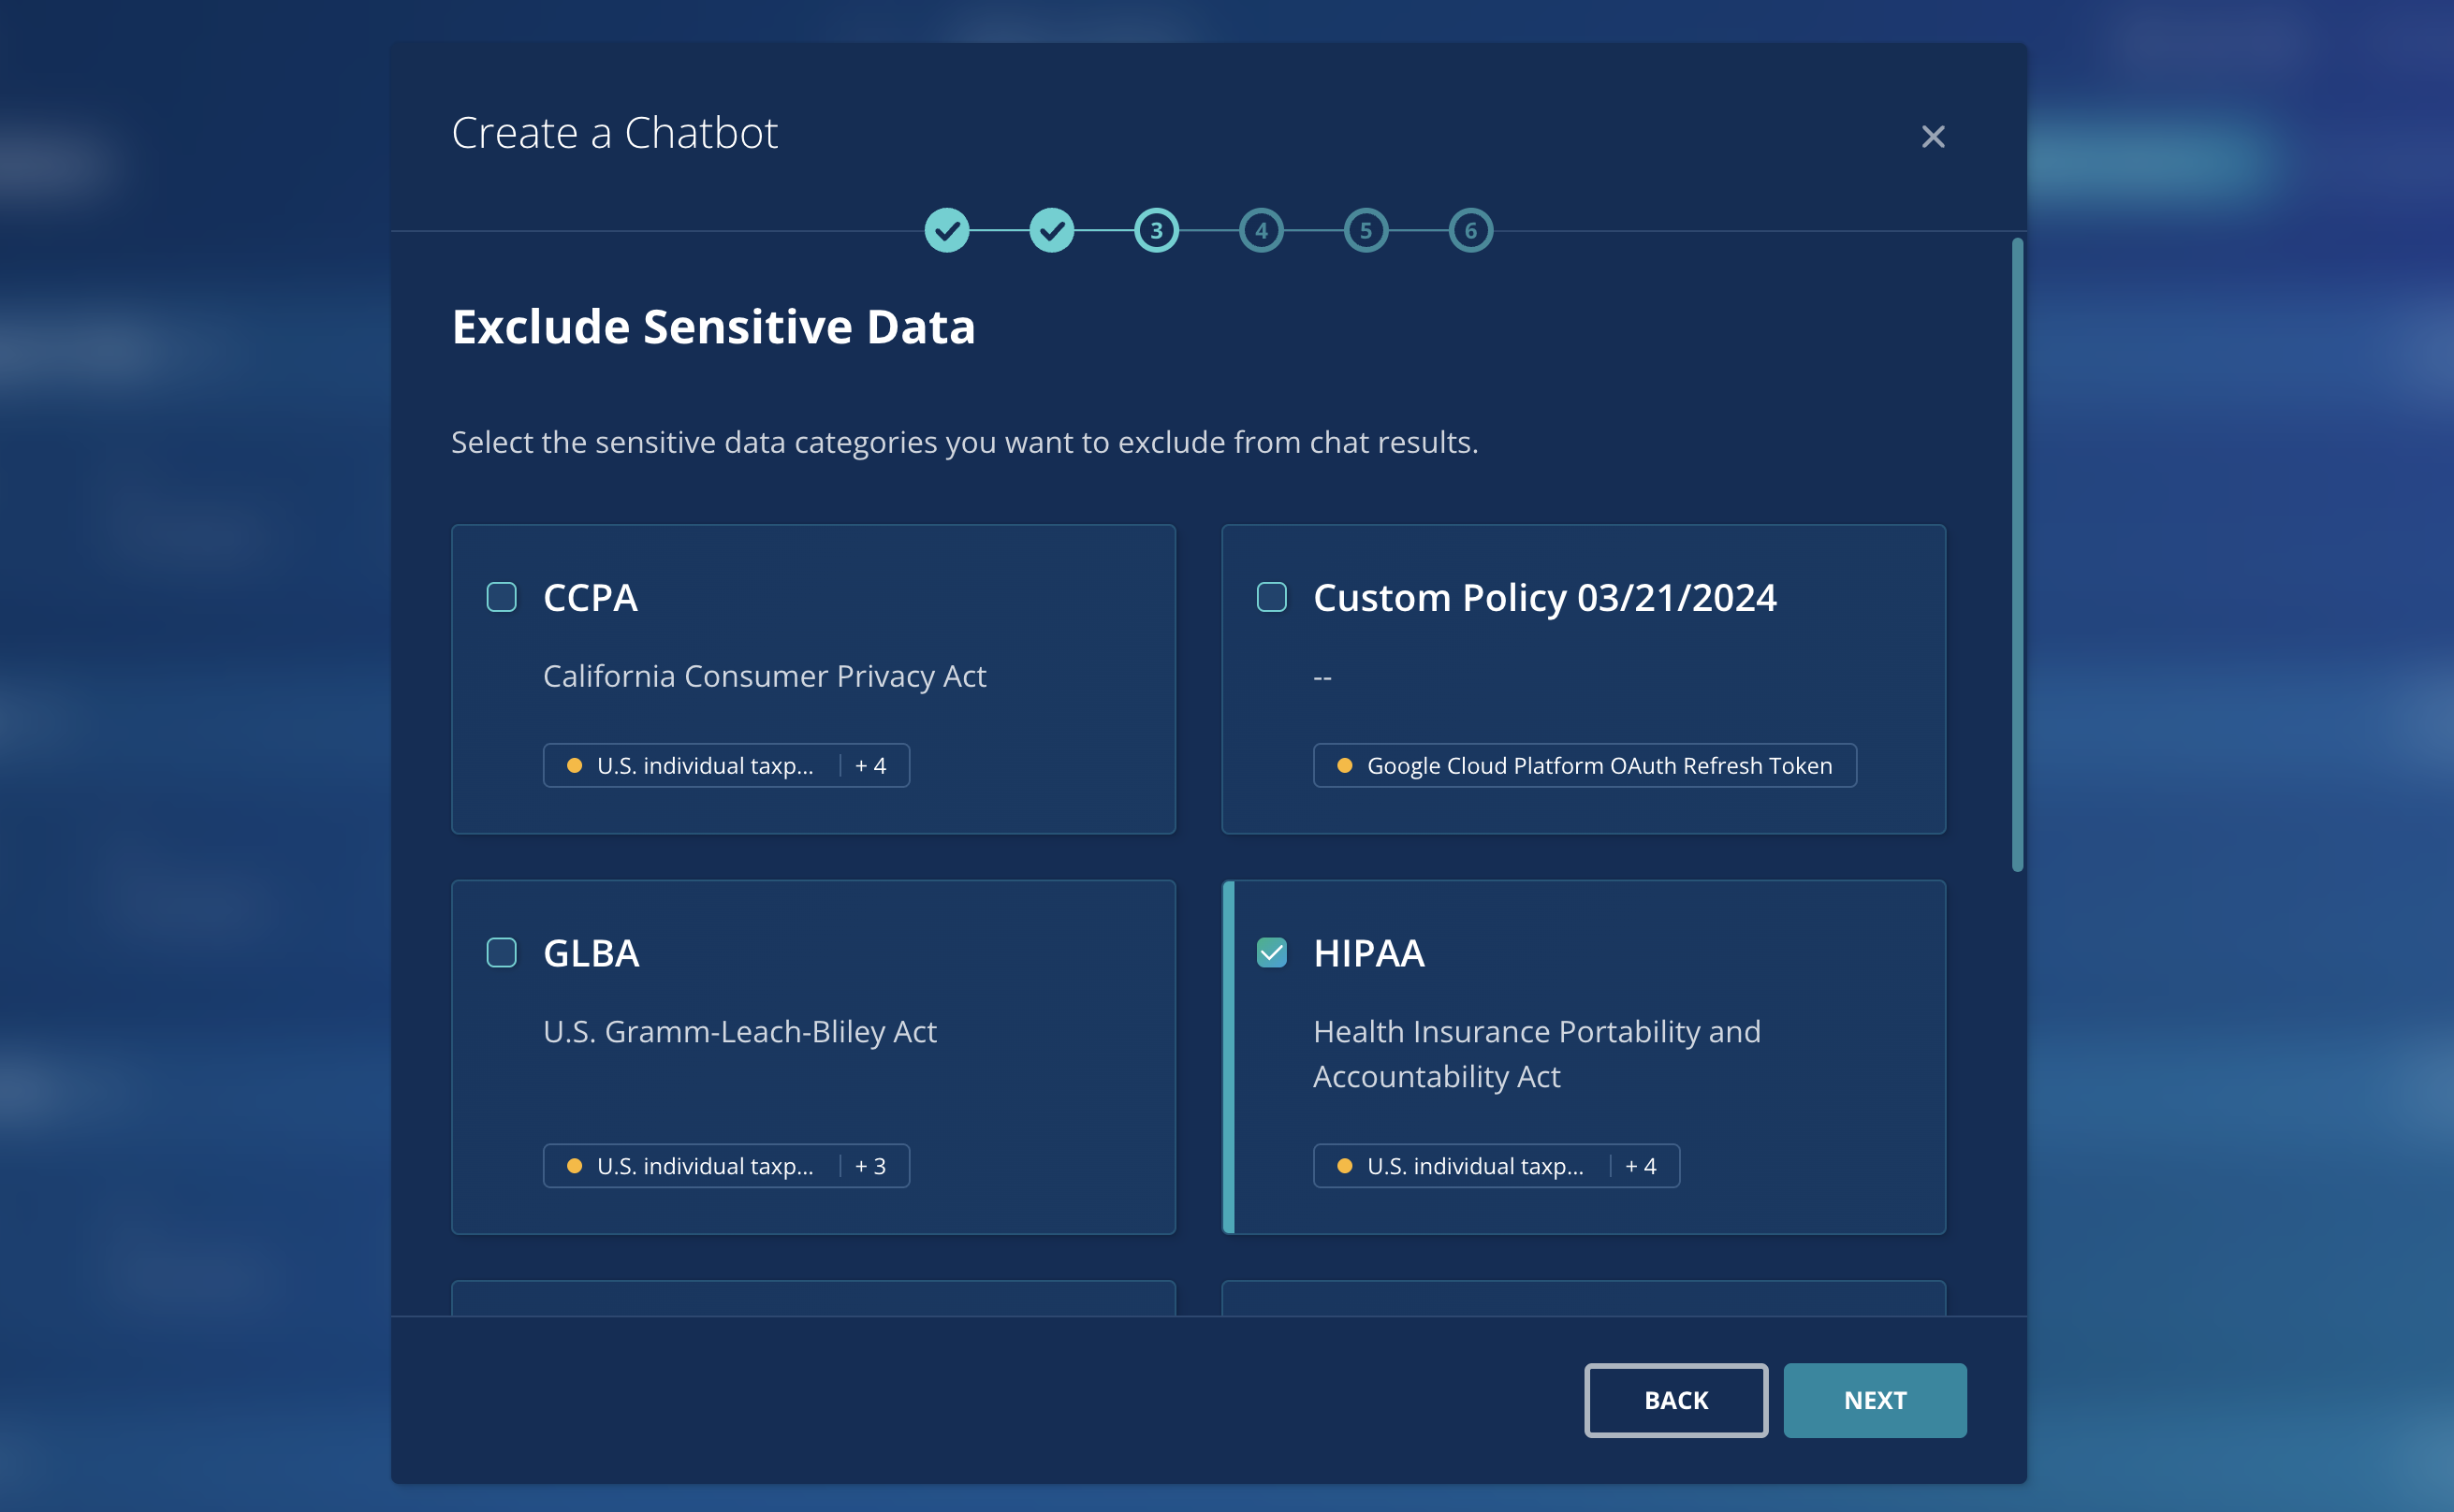Image resolution: width=2454 pixels, height=1512 pixels.
Task: Click Google Cloud Platform OAuth Refresh Token tag
Action: [1584, 765]
